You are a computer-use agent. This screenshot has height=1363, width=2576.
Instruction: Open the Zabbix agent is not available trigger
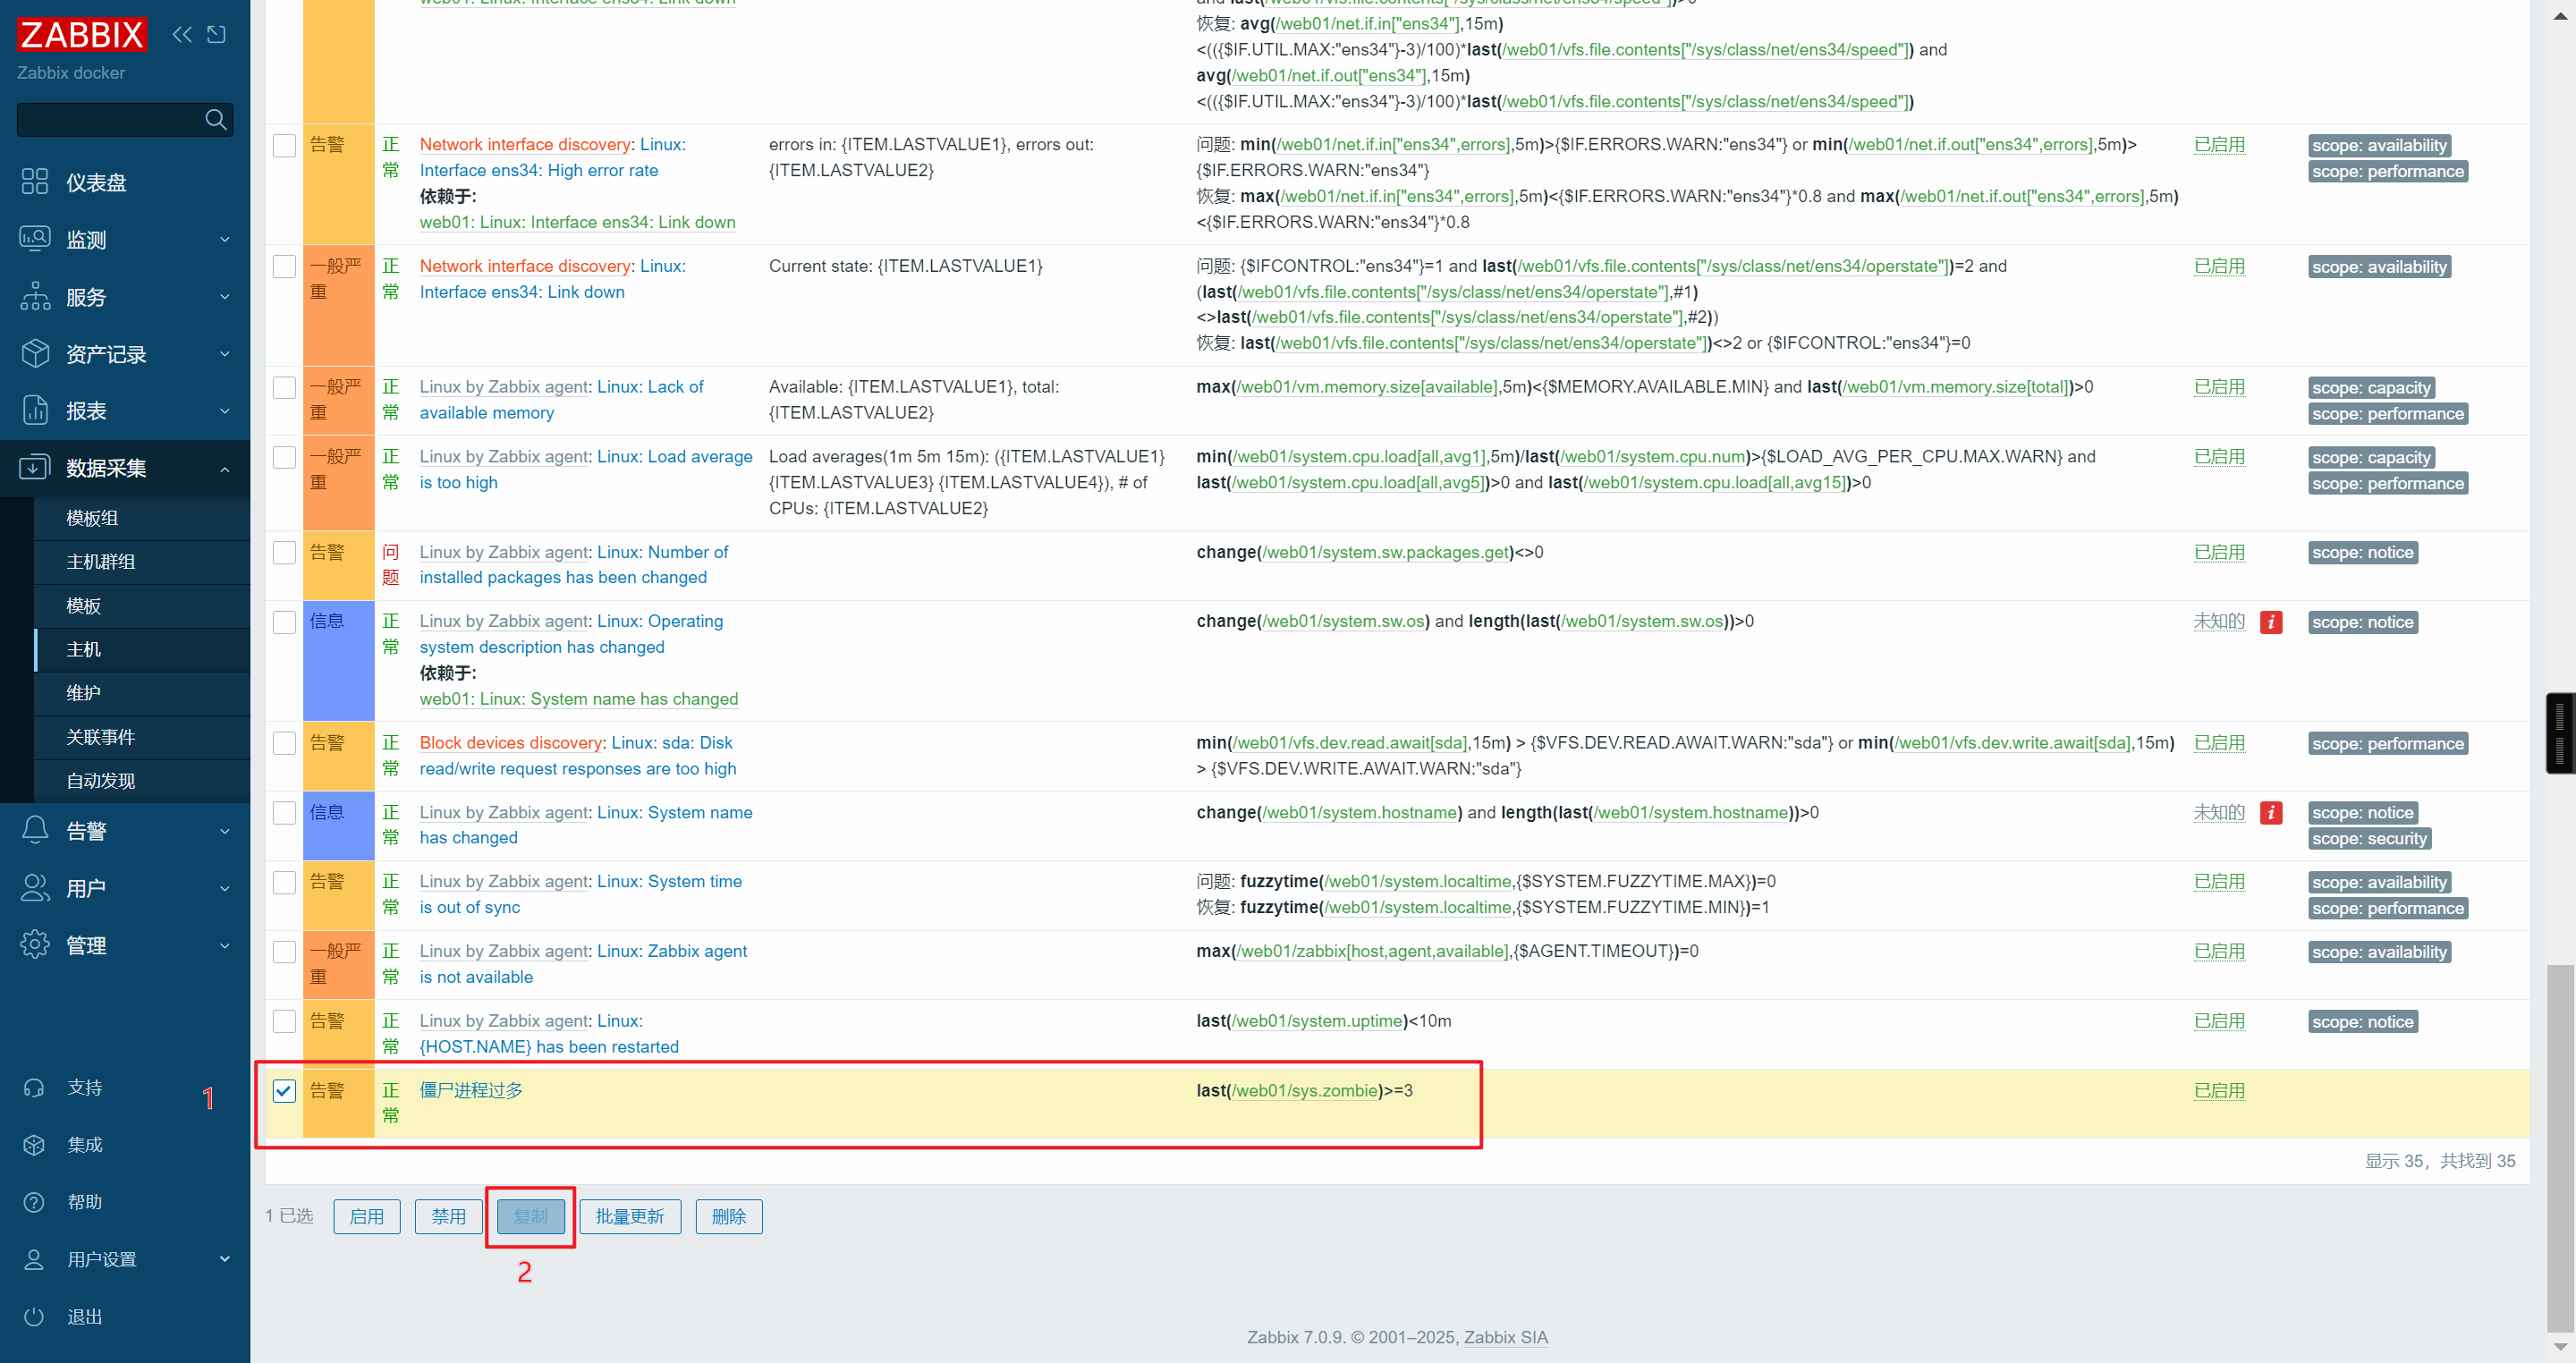583,964
